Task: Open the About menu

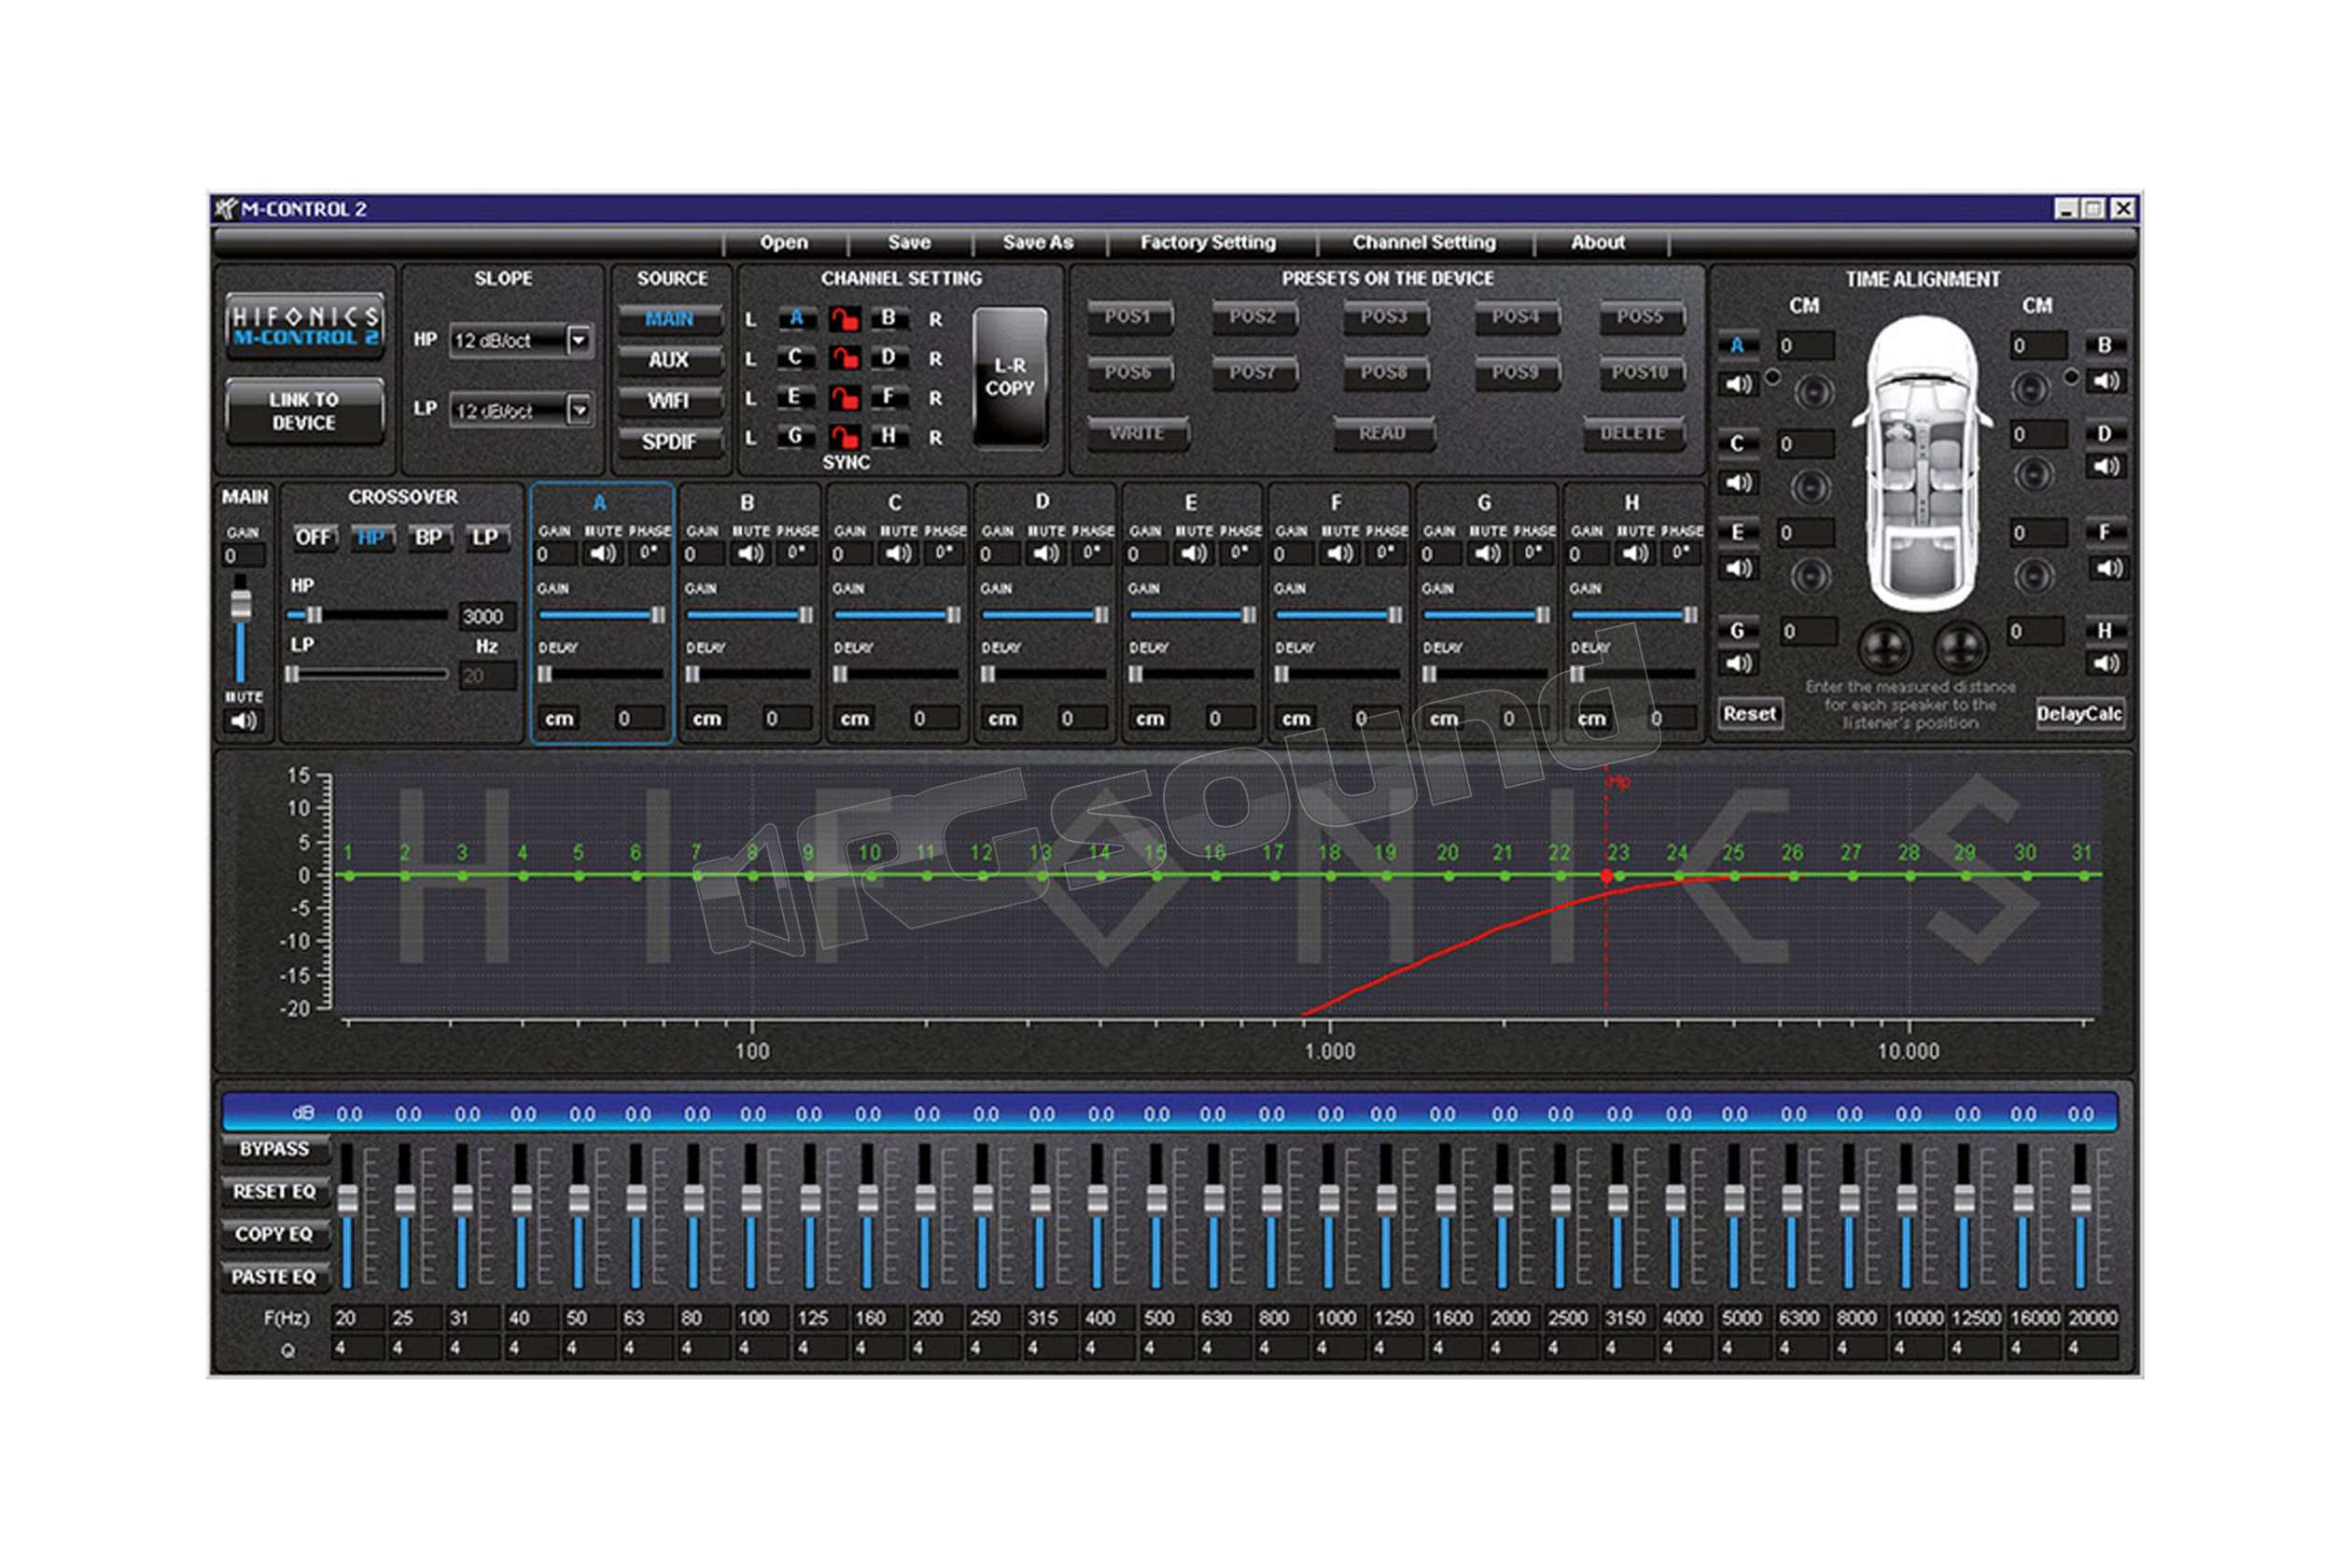Action: [x=1597, y=242]
